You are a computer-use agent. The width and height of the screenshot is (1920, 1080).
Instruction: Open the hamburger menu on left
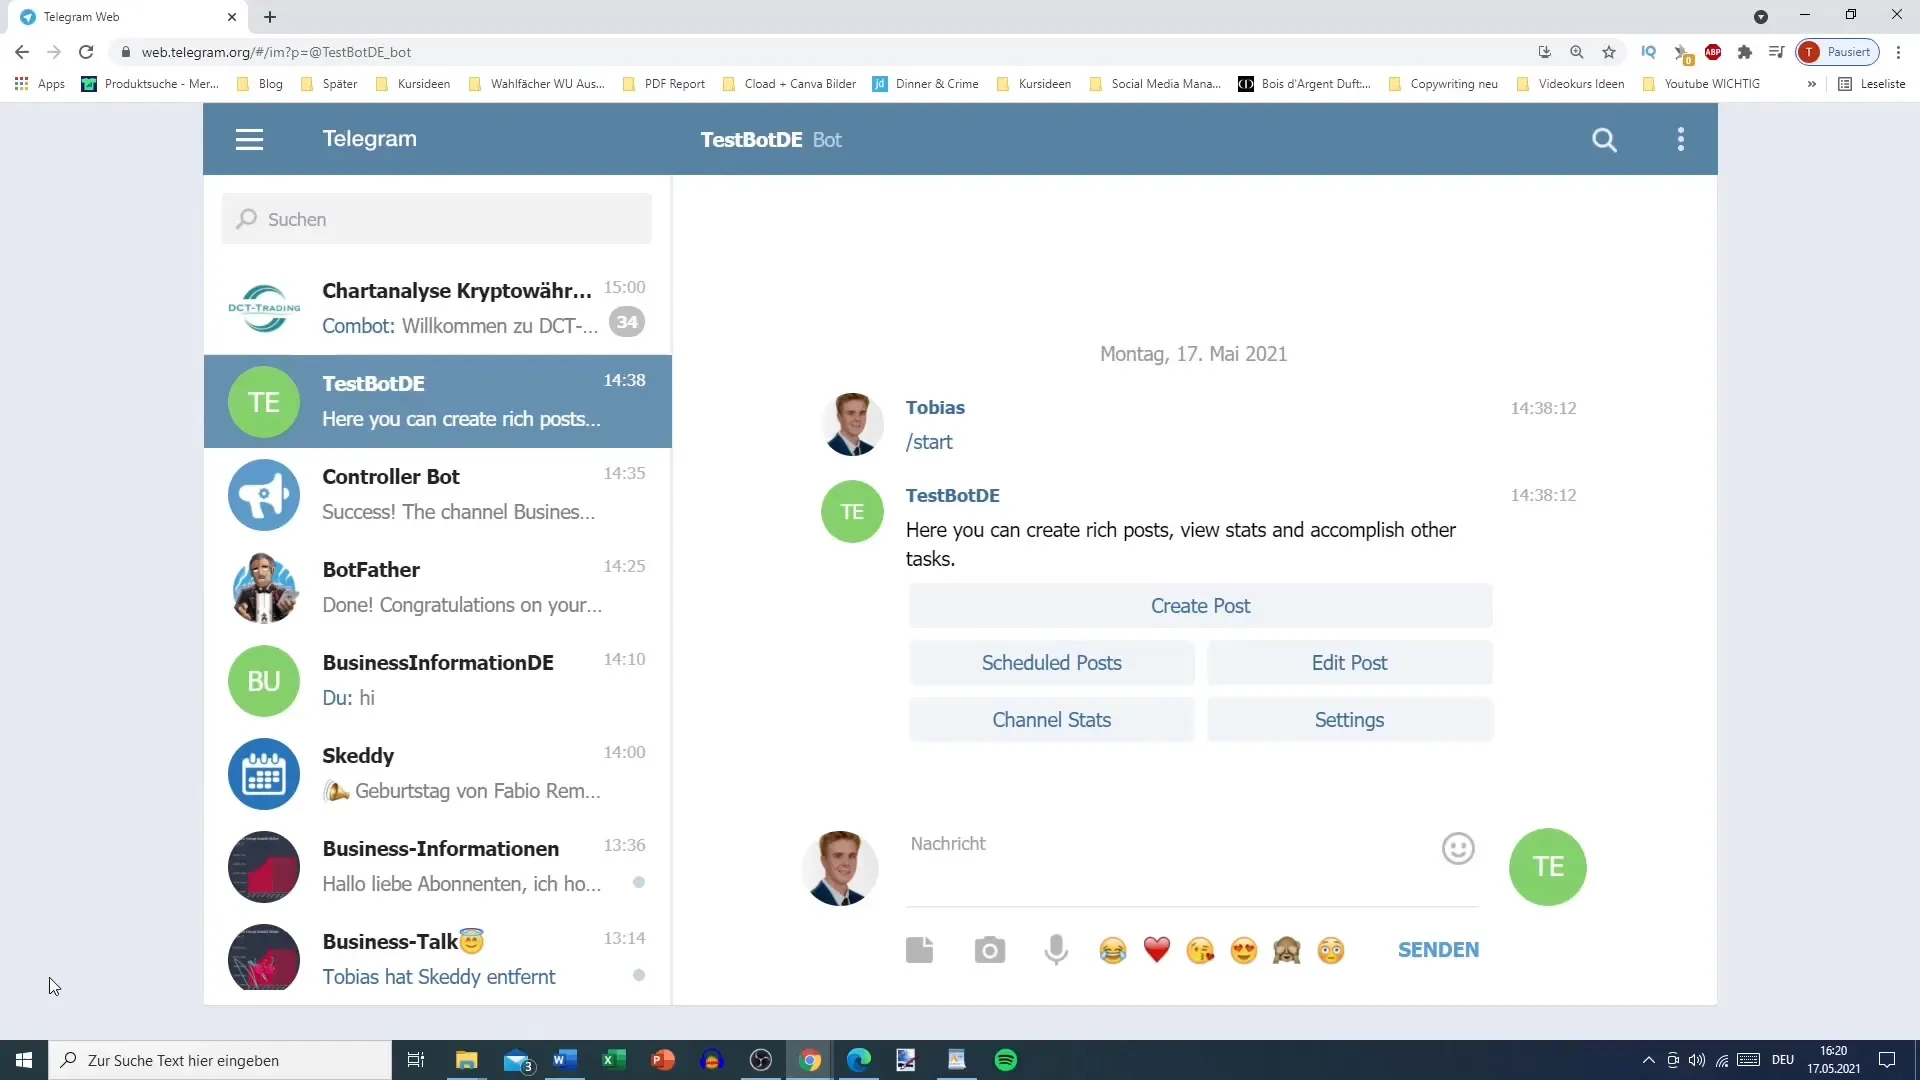pyautogui.click(x=251, y=138)
